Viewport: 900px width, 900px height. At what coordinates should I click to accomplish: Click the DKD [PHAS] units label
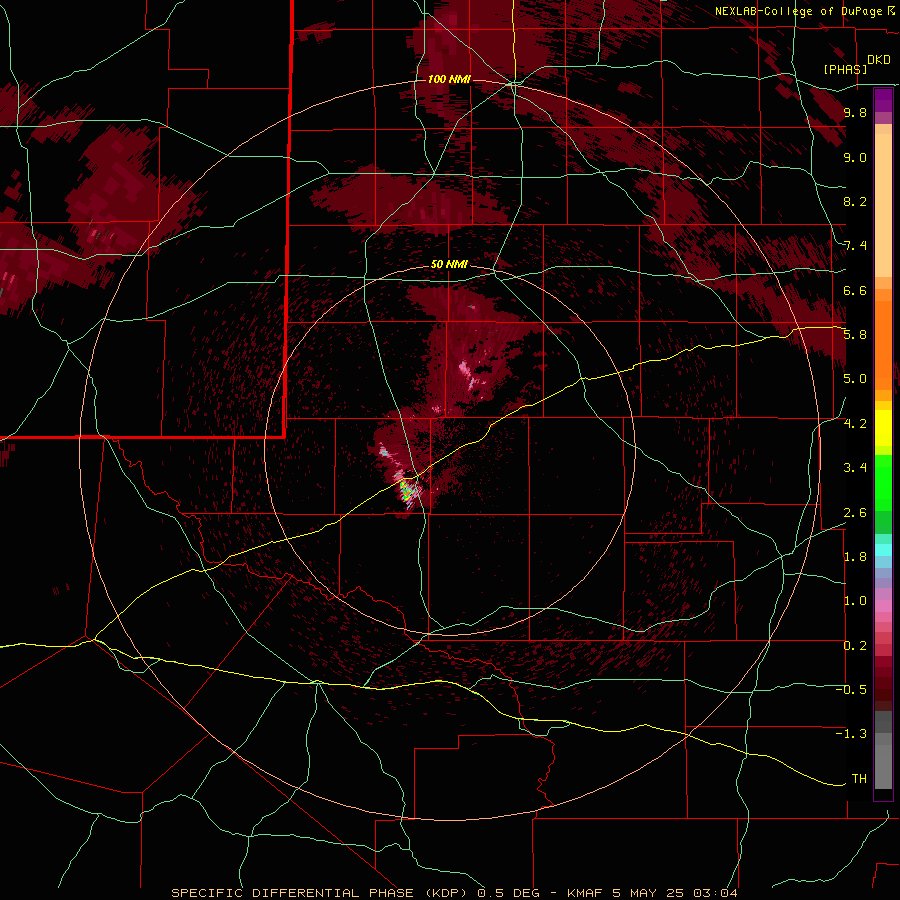tap(857, 64)
